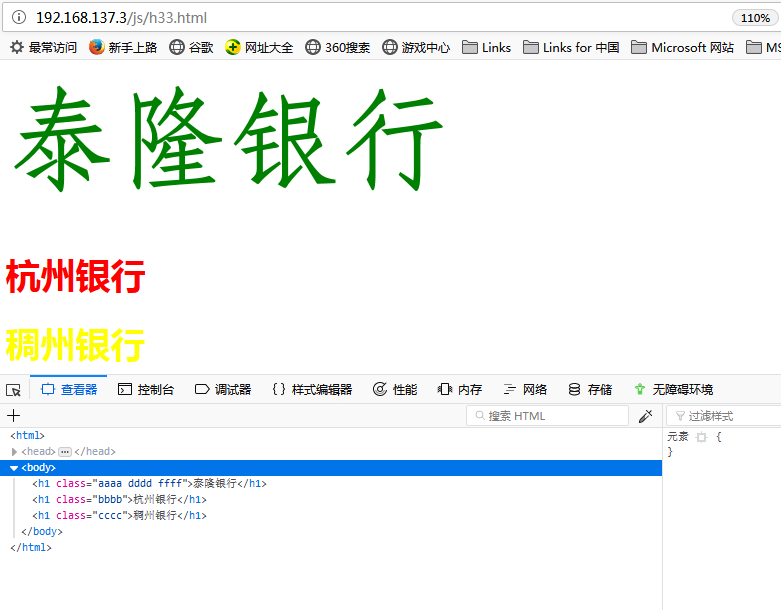Click the plus button to create new node
The height and width of the screenshot is (610, 781).
click(x=13, y=415)
